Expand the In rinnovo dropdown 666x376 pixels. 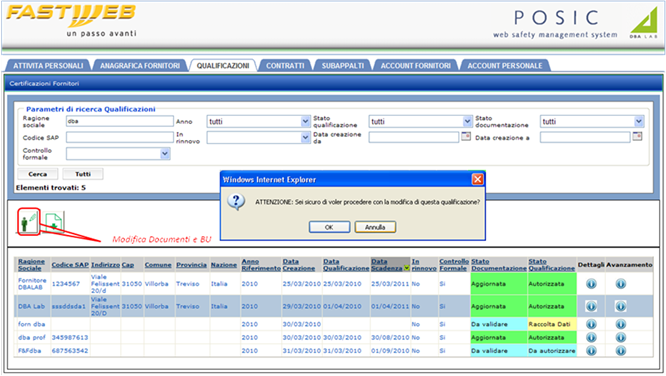pos(305,137)
